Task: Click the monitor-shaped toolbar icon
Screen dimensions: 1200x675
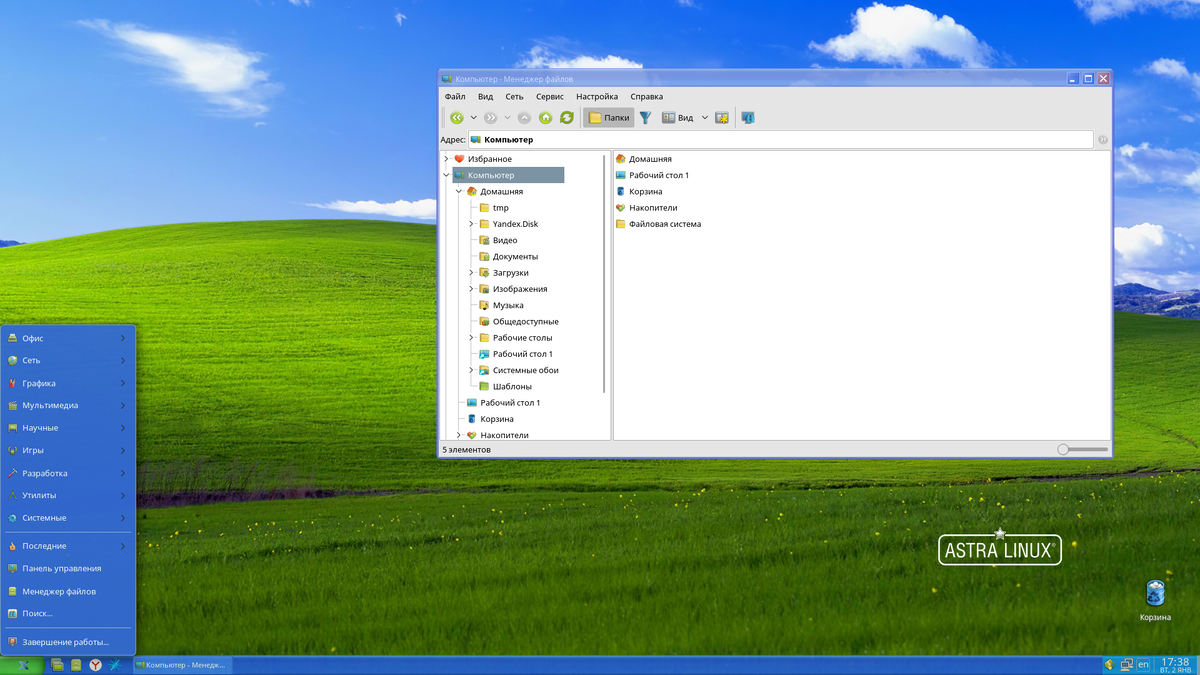Action: (x=747, y=118)
